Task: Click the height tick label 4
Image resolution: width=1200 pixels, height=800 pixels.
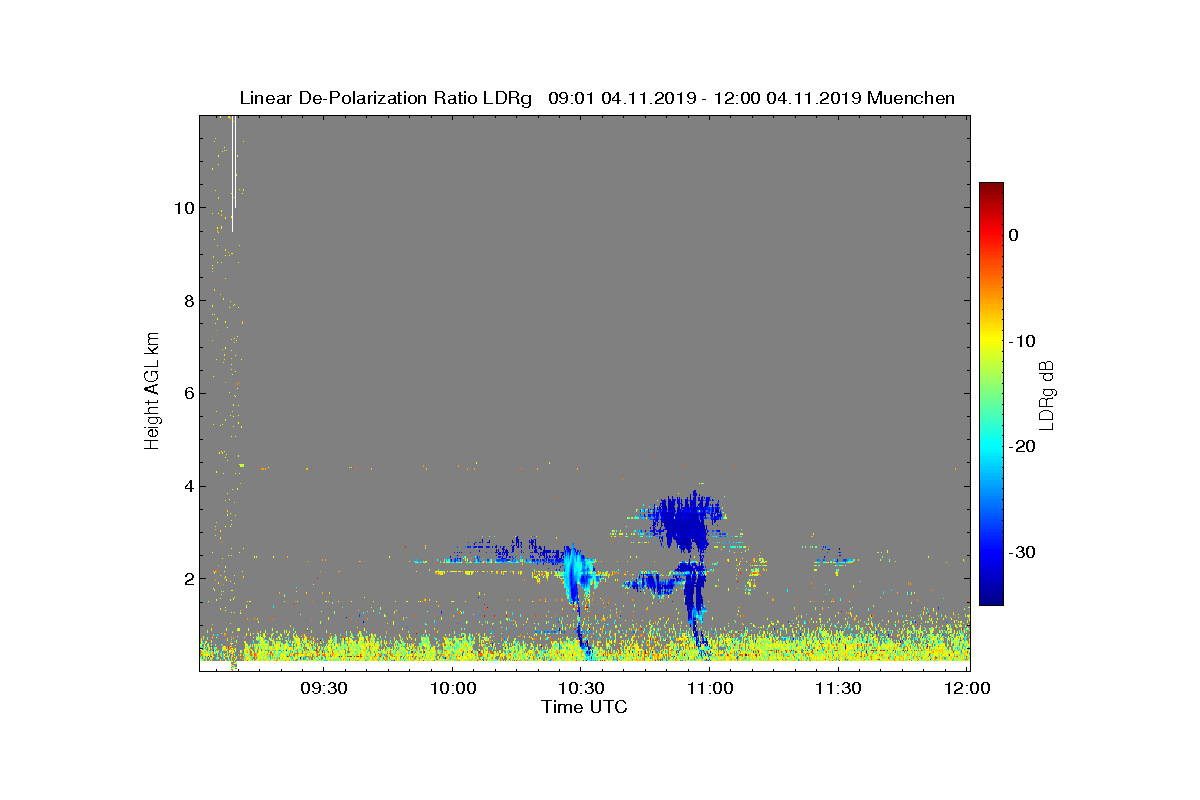Action: 188,486
